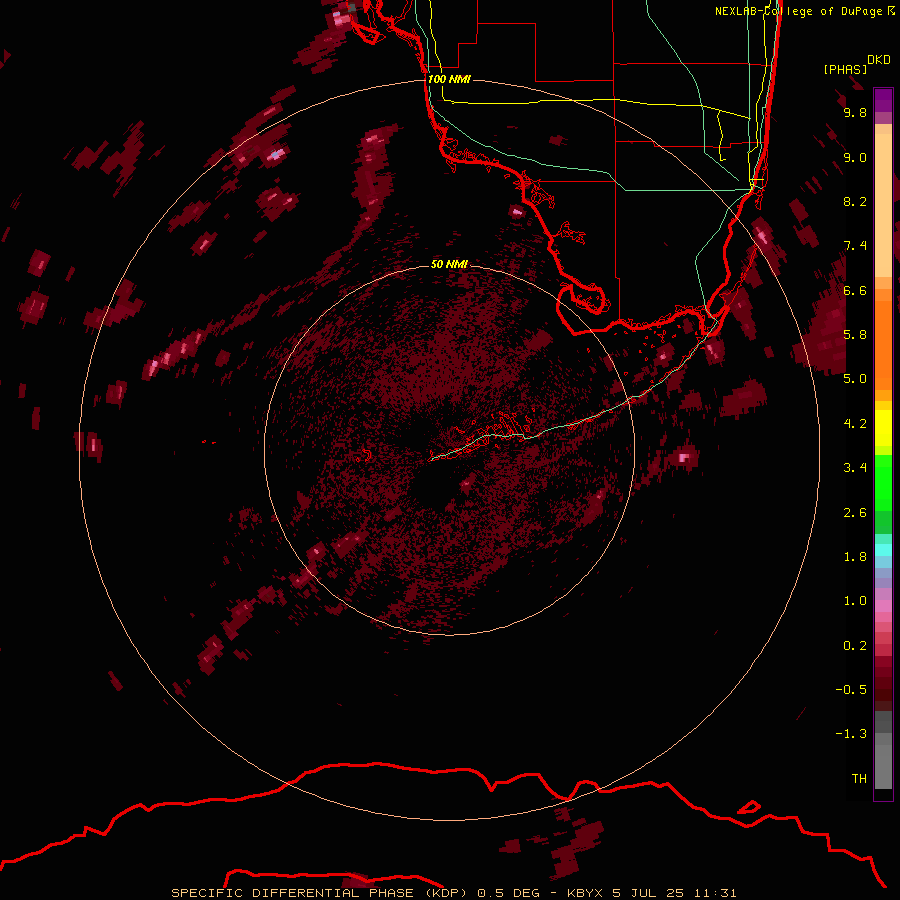This screenshot has width=900, height=900.
Task: Click the purple top segment of color bar
Action: 883,100
